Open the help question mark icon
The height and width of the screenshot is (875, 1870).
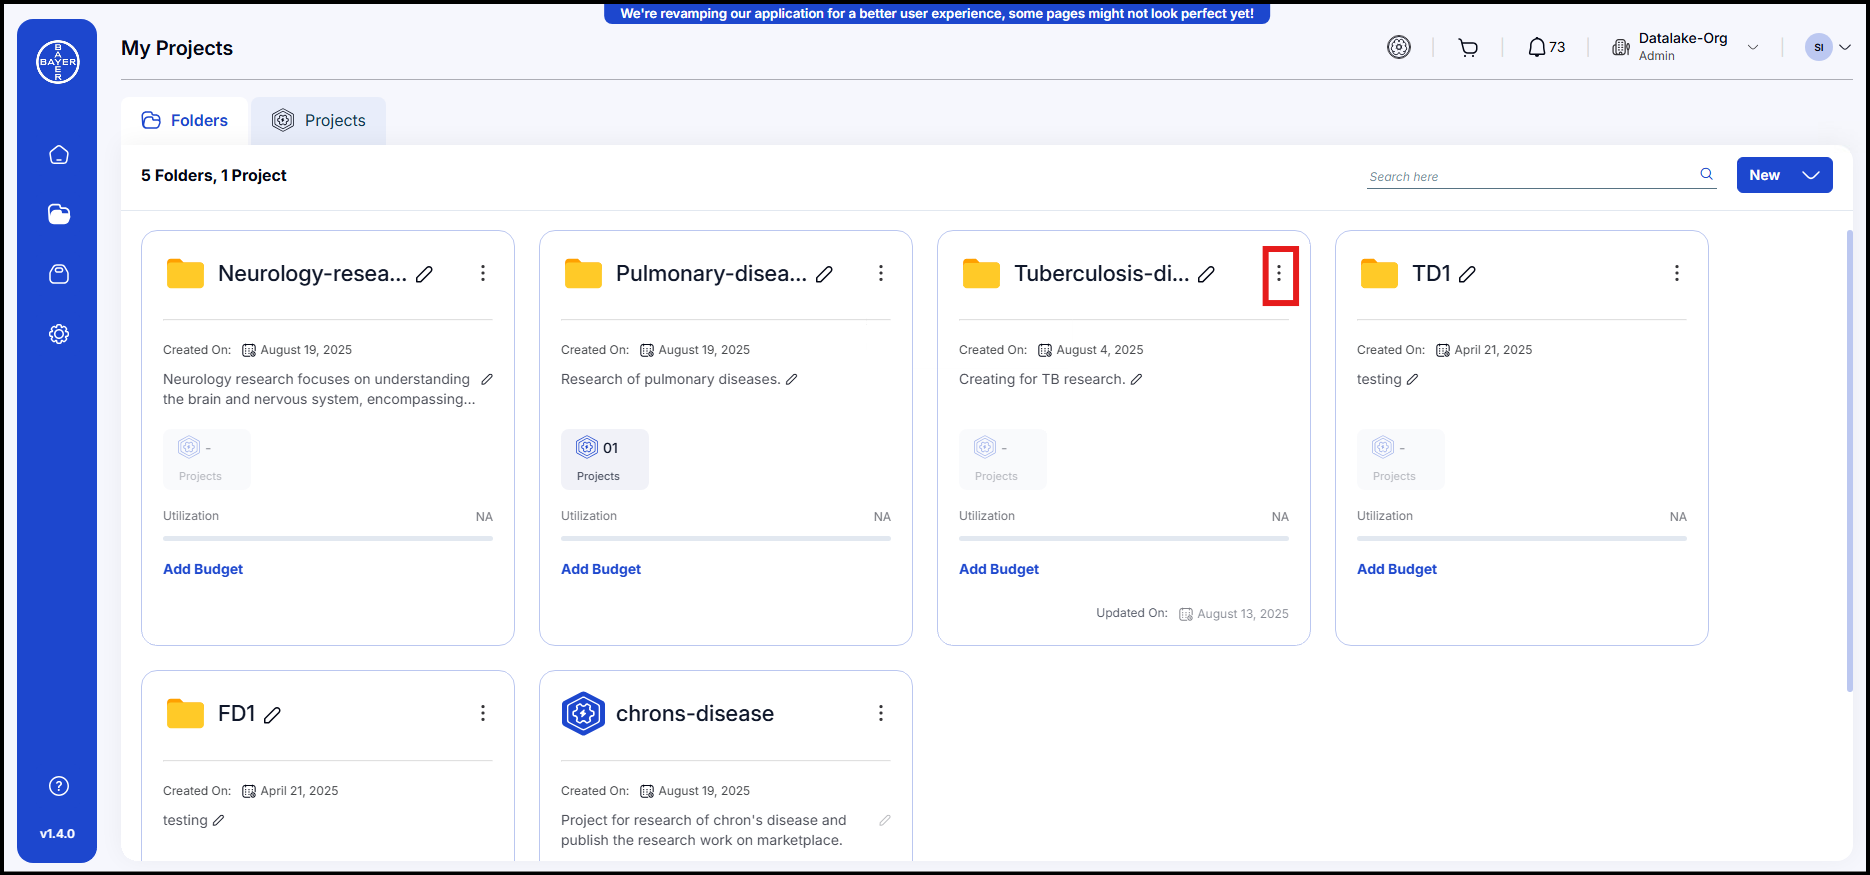[59, 786]
